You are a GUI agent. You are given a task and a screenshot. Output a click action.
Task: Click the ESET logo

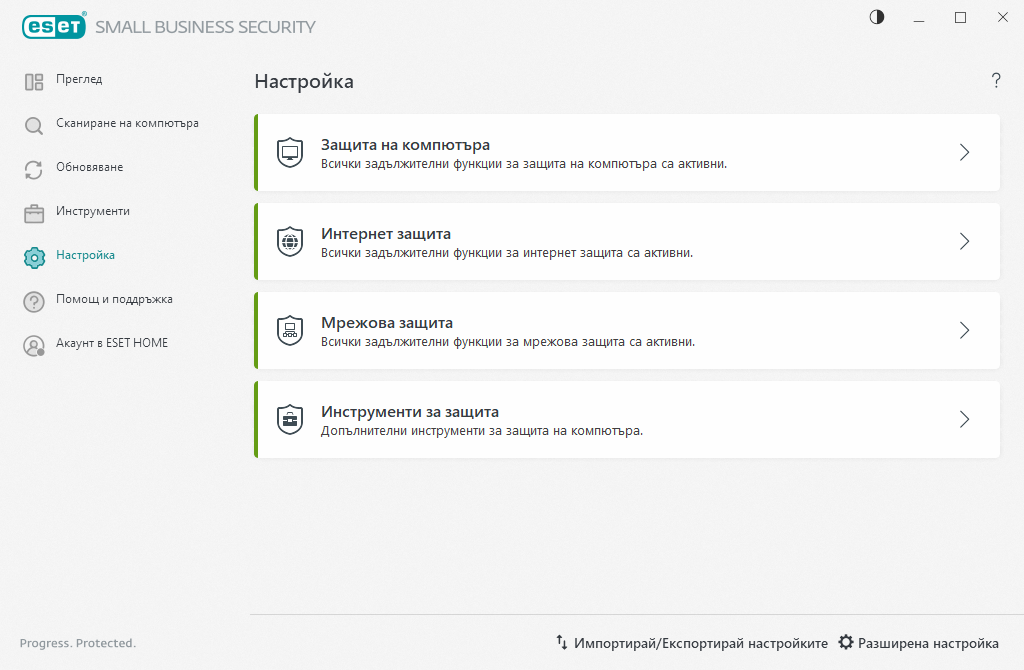54,26
